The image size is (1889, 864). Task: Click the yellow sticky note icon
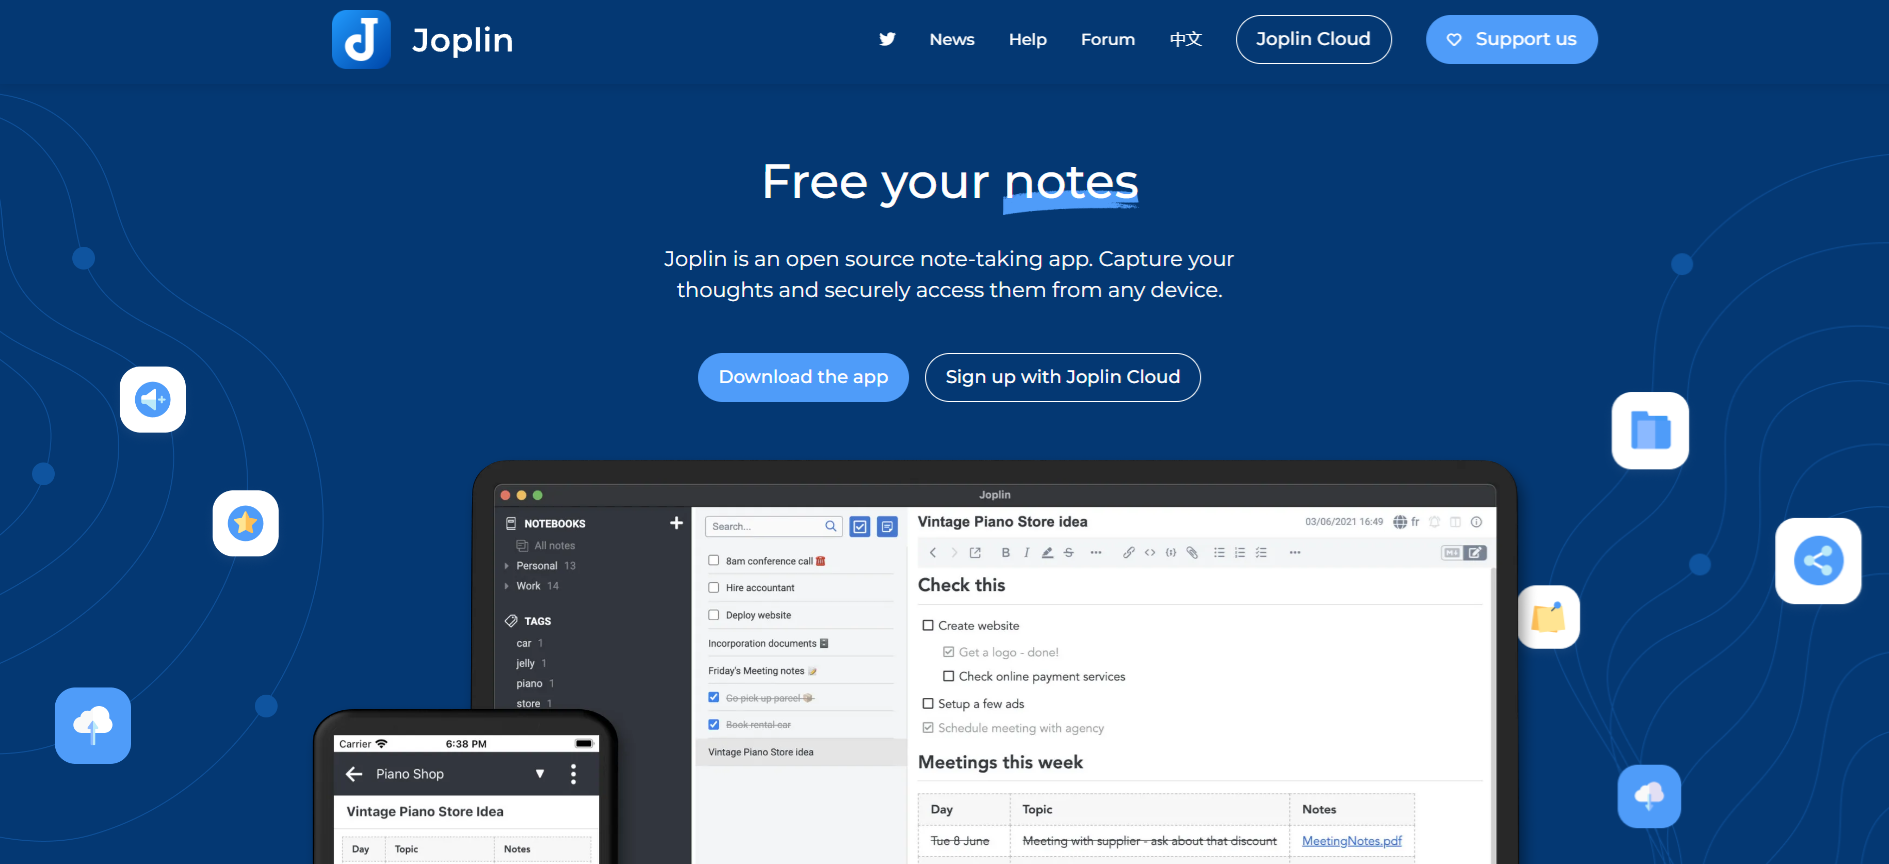1548,618
